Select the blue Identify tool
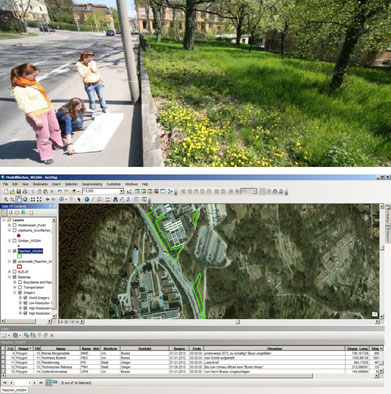The width and height of the screenshot is (391, 394). (87, 199)
